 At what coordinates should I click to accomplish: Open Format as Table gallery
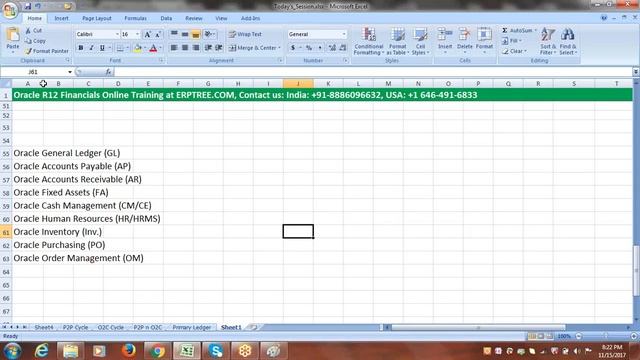(398, 41)
